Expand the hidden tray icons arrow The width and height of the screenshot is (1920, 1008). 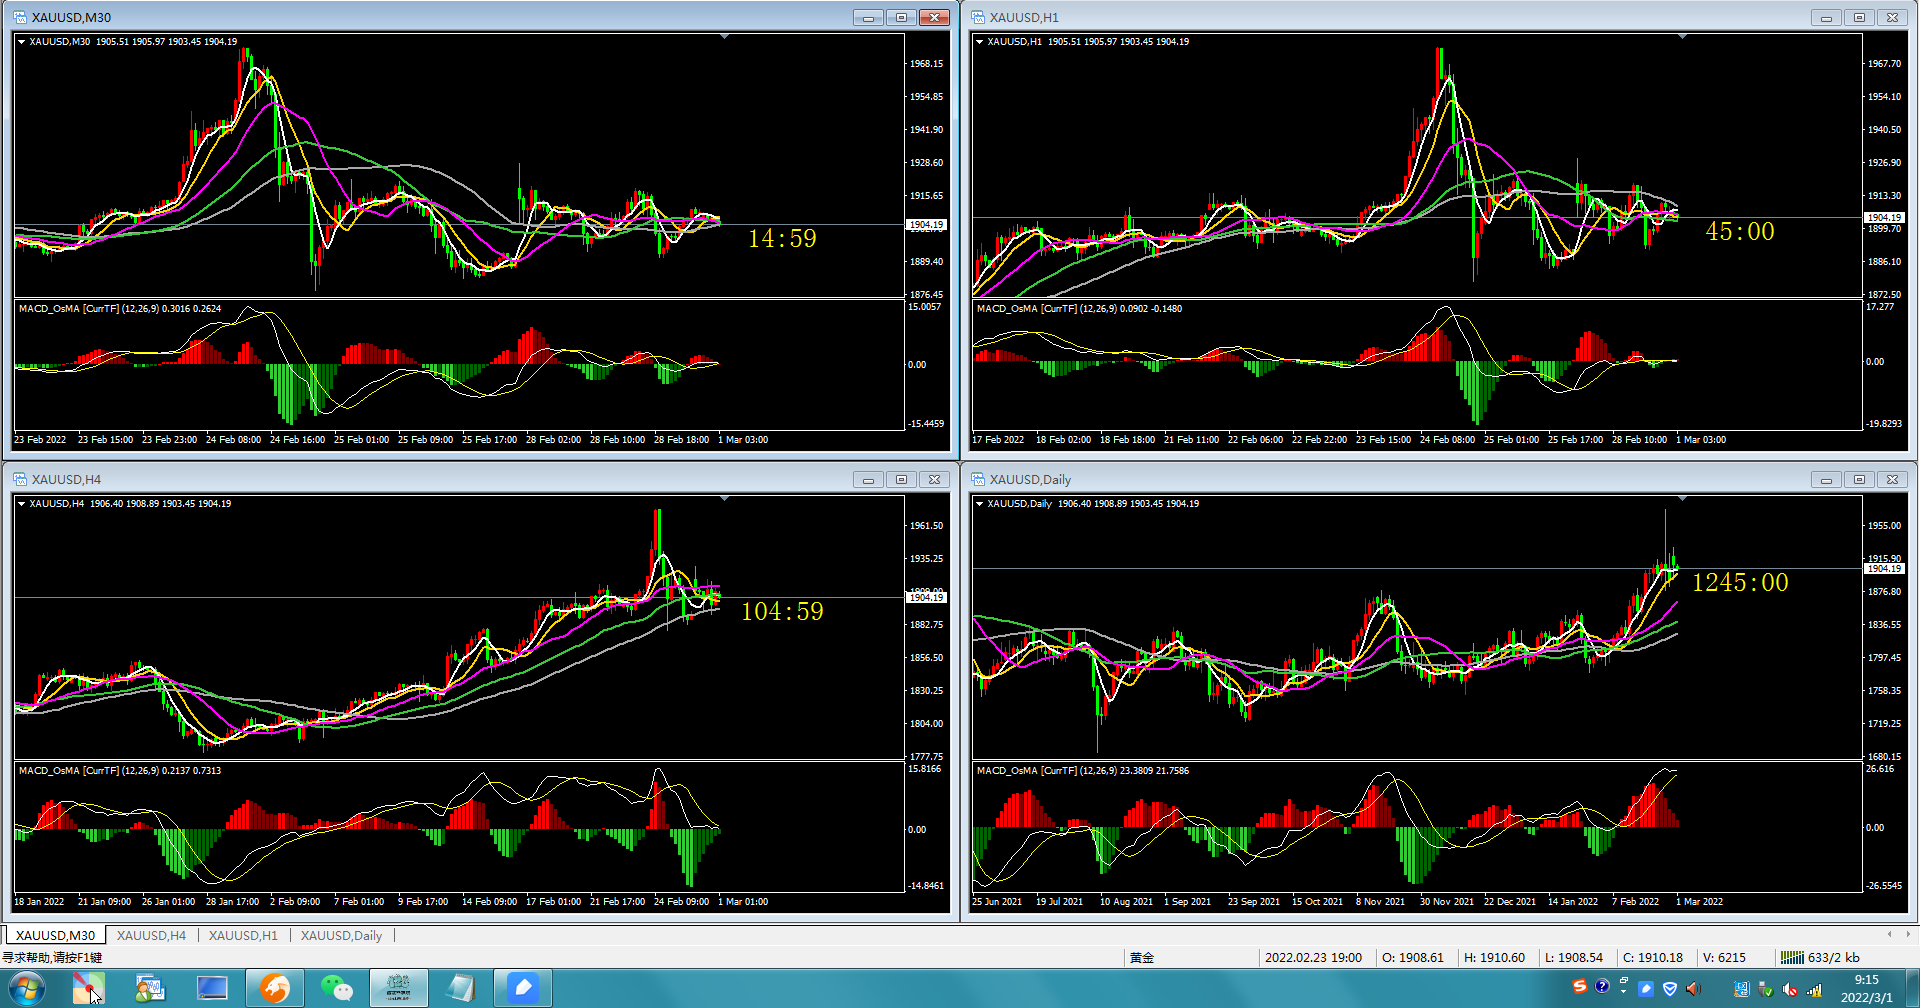(x=1624, y=991)
